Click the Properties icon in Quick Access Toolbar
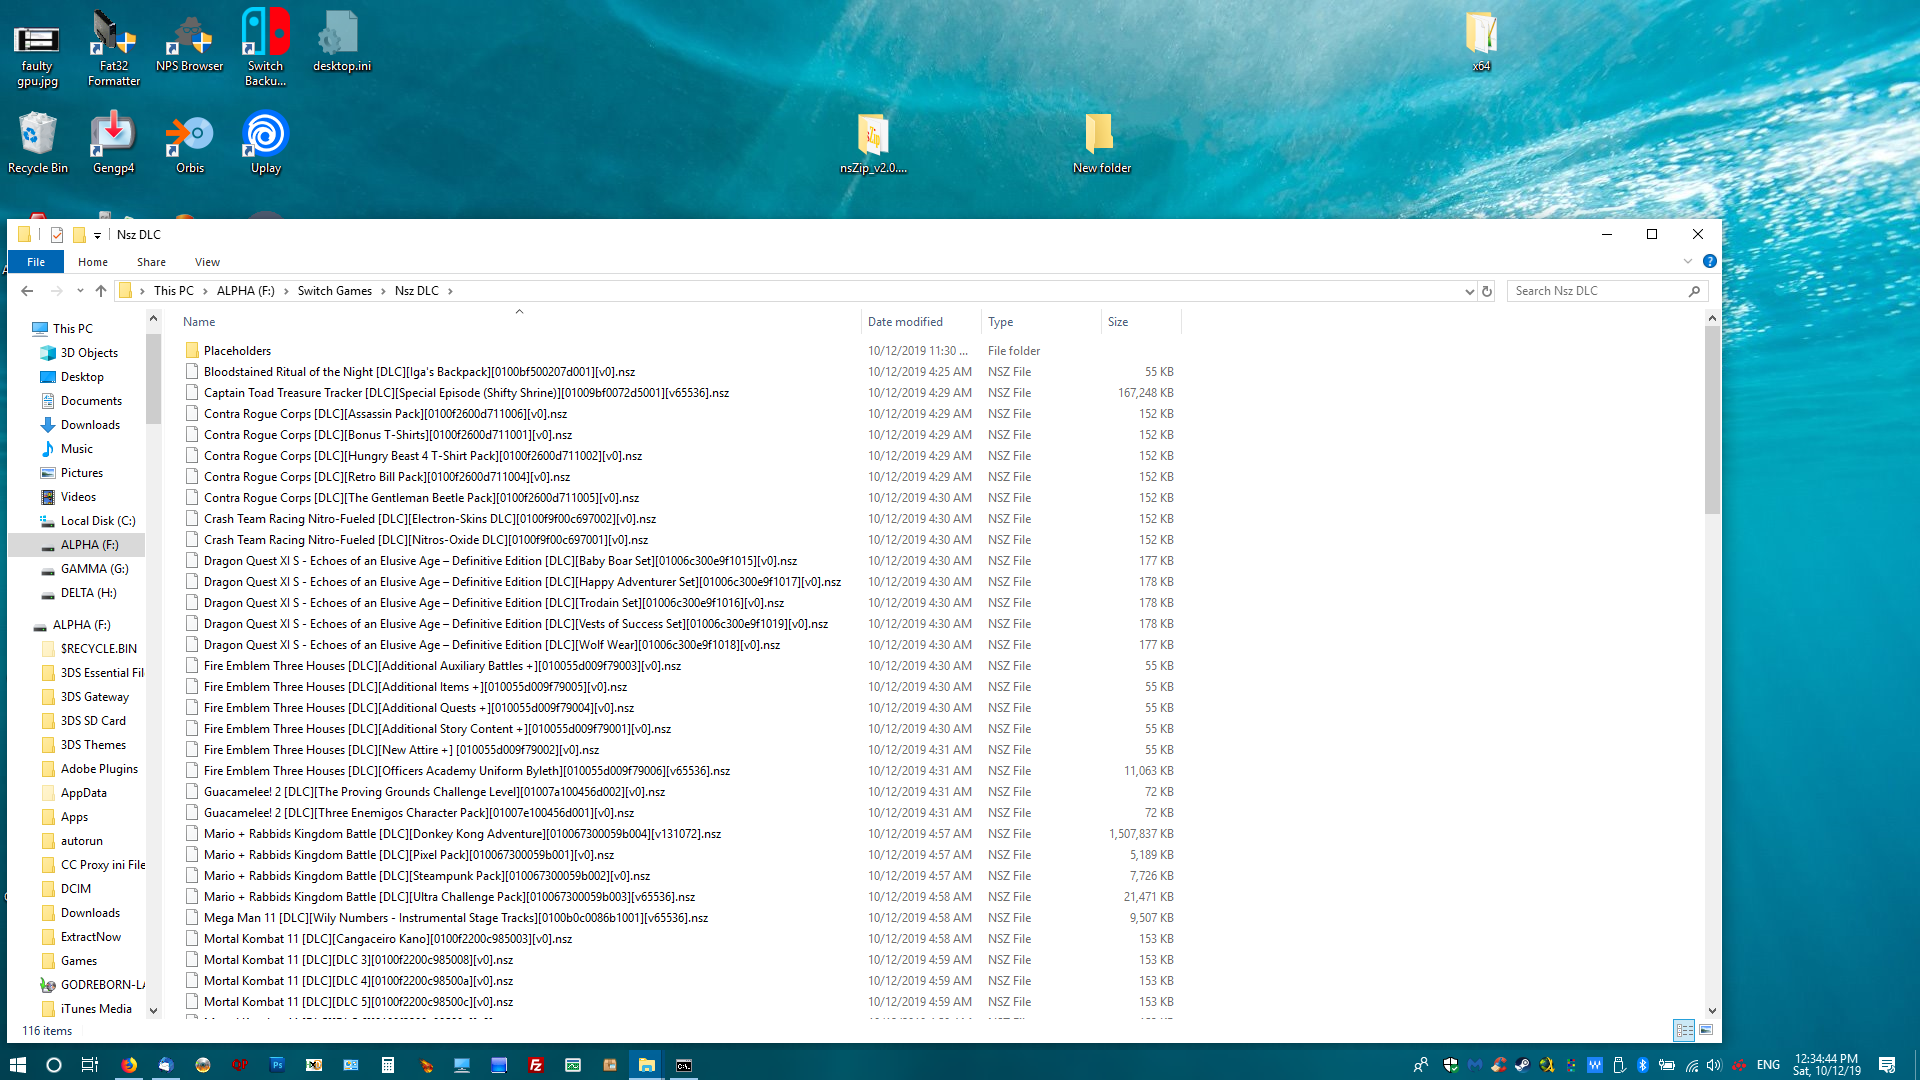This screenshot has height=1080, width=1920. coord(57,235)
